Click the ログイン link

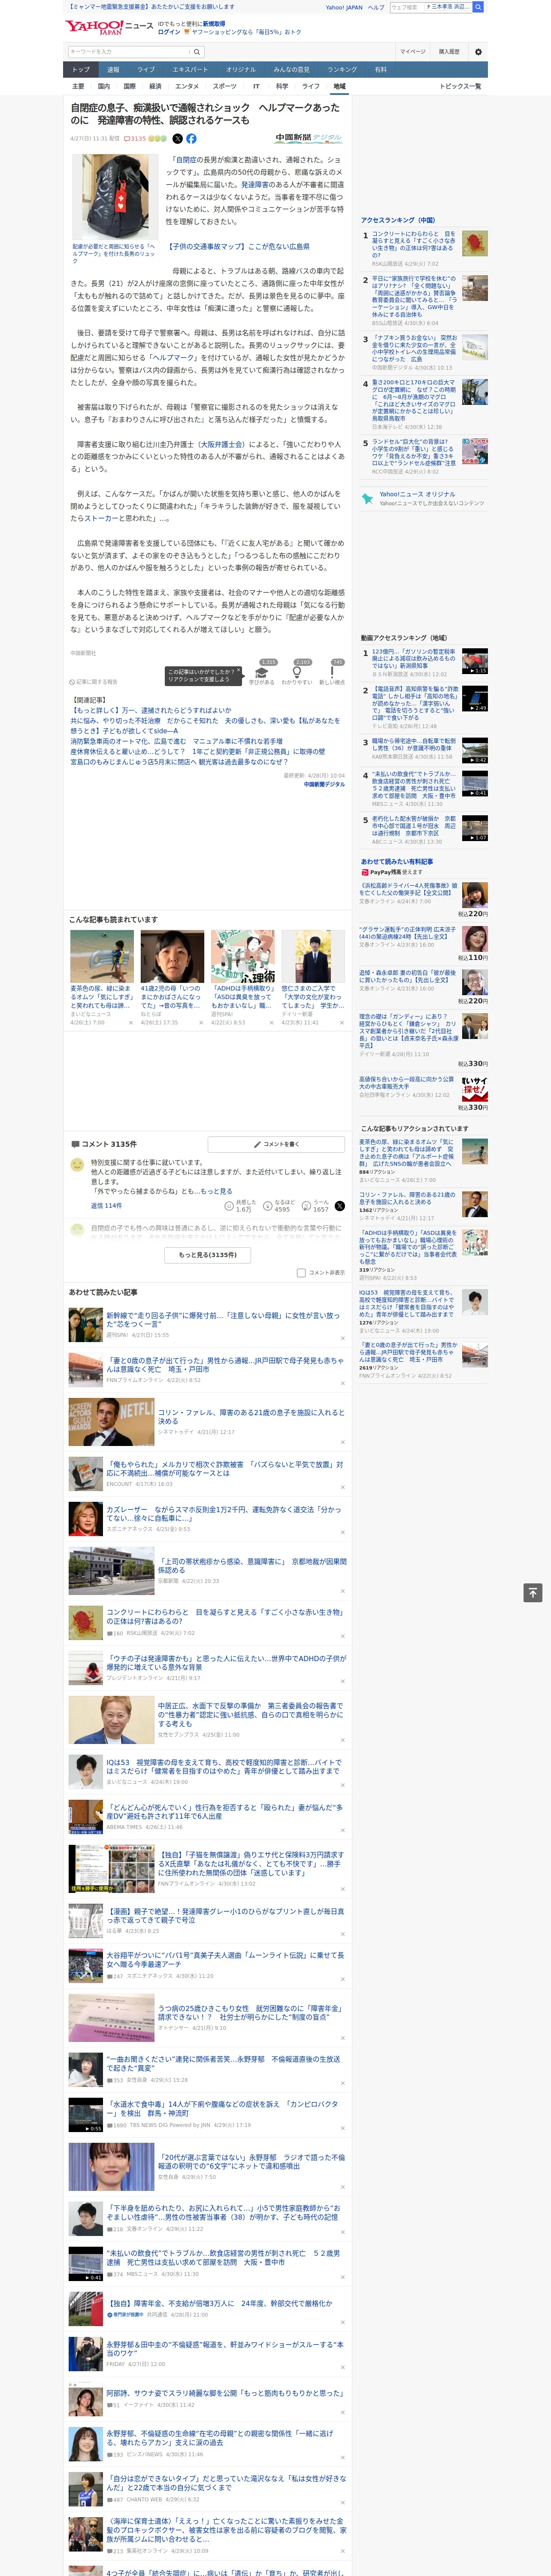(169, 32)
